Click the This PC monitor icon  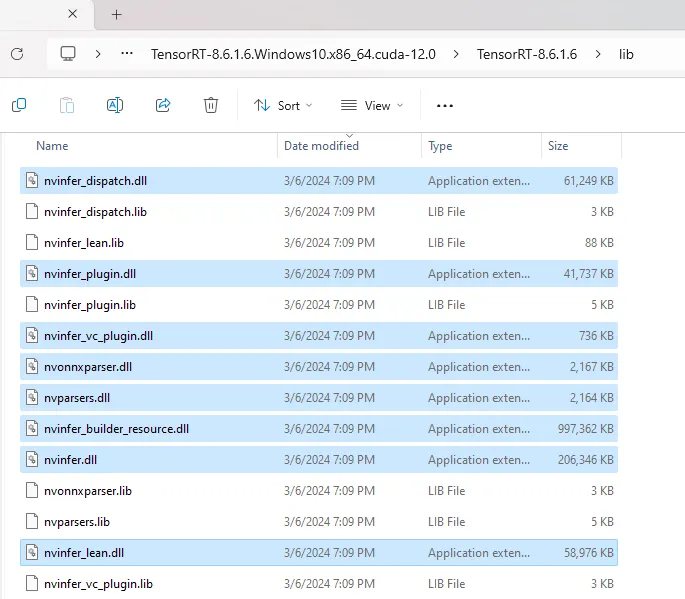[68, 54]
